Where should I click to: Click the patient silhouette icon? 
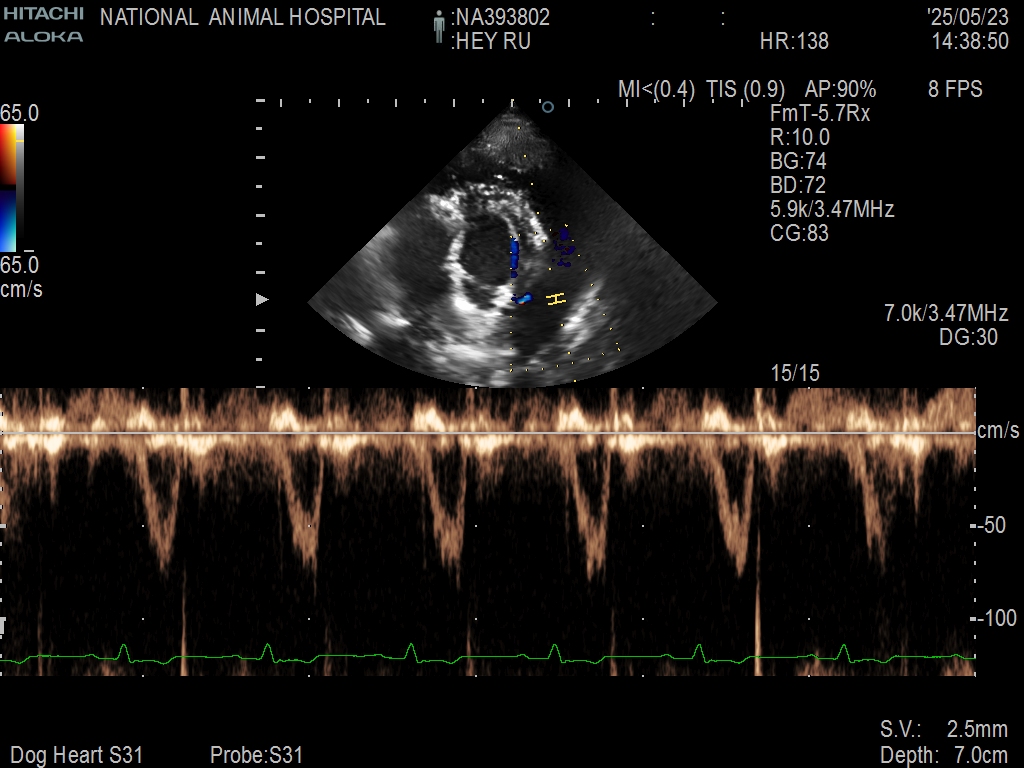pyautogui.click(x=438, y=27)
